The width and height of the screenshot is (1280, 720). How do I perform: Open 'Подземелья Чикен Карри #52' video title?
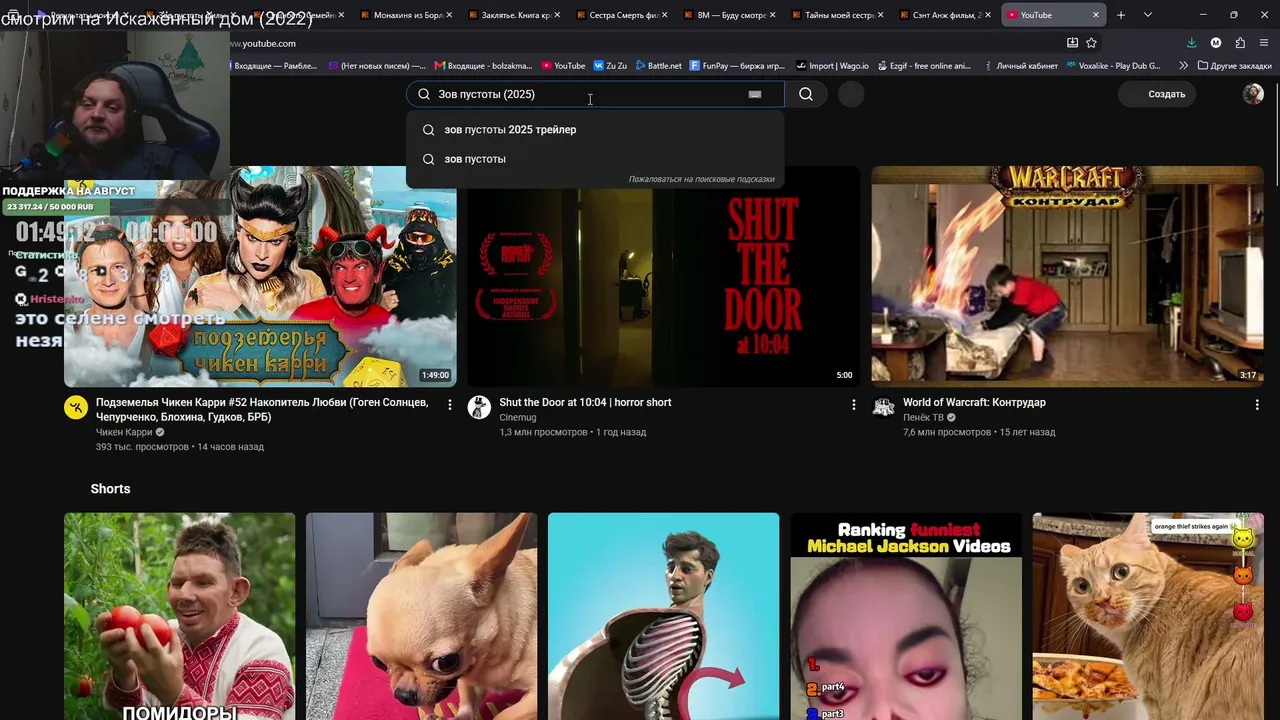[262, 409]
